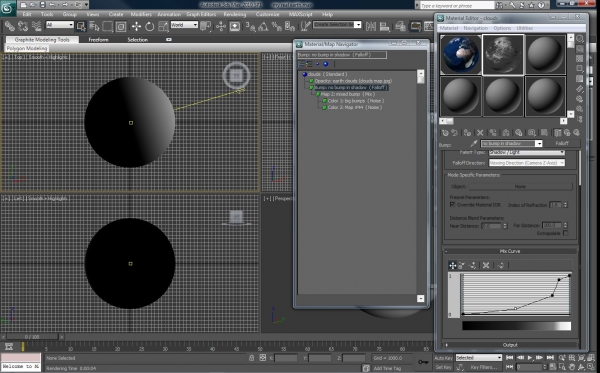The width and height of the screenshot is (600, 373).
Task: Click the Go to Parent icon
Action: point(567,133)
